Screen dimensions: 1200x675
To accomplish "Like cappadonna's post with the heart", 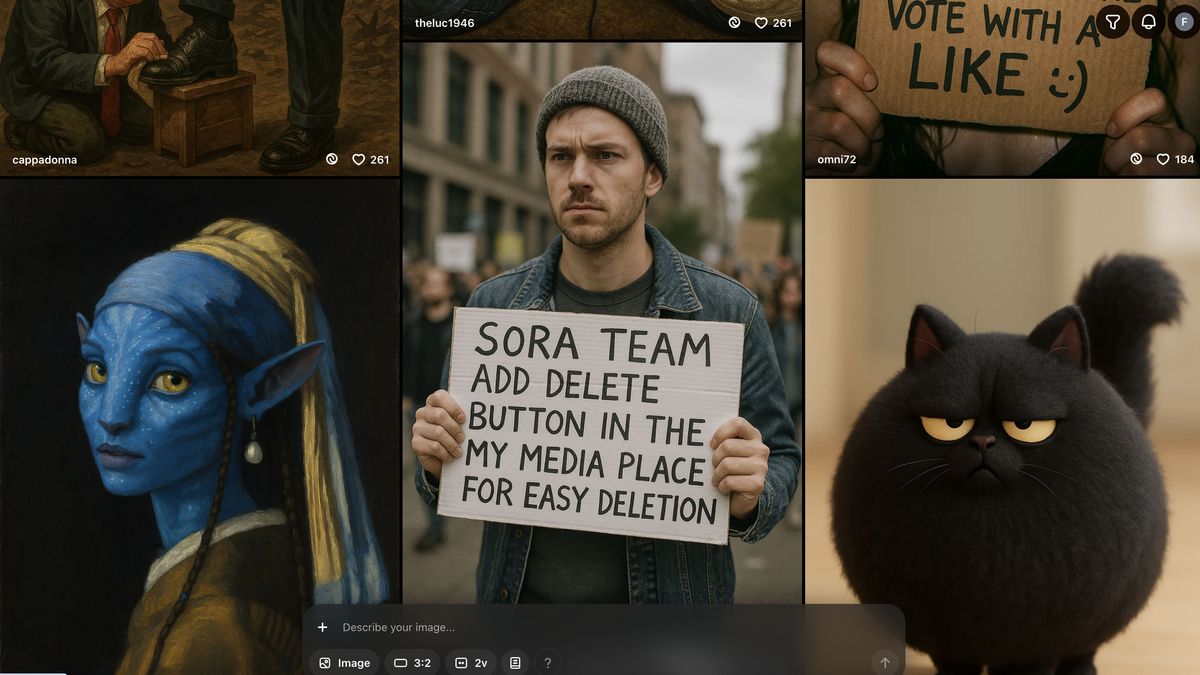I will [x=359, y=159].
